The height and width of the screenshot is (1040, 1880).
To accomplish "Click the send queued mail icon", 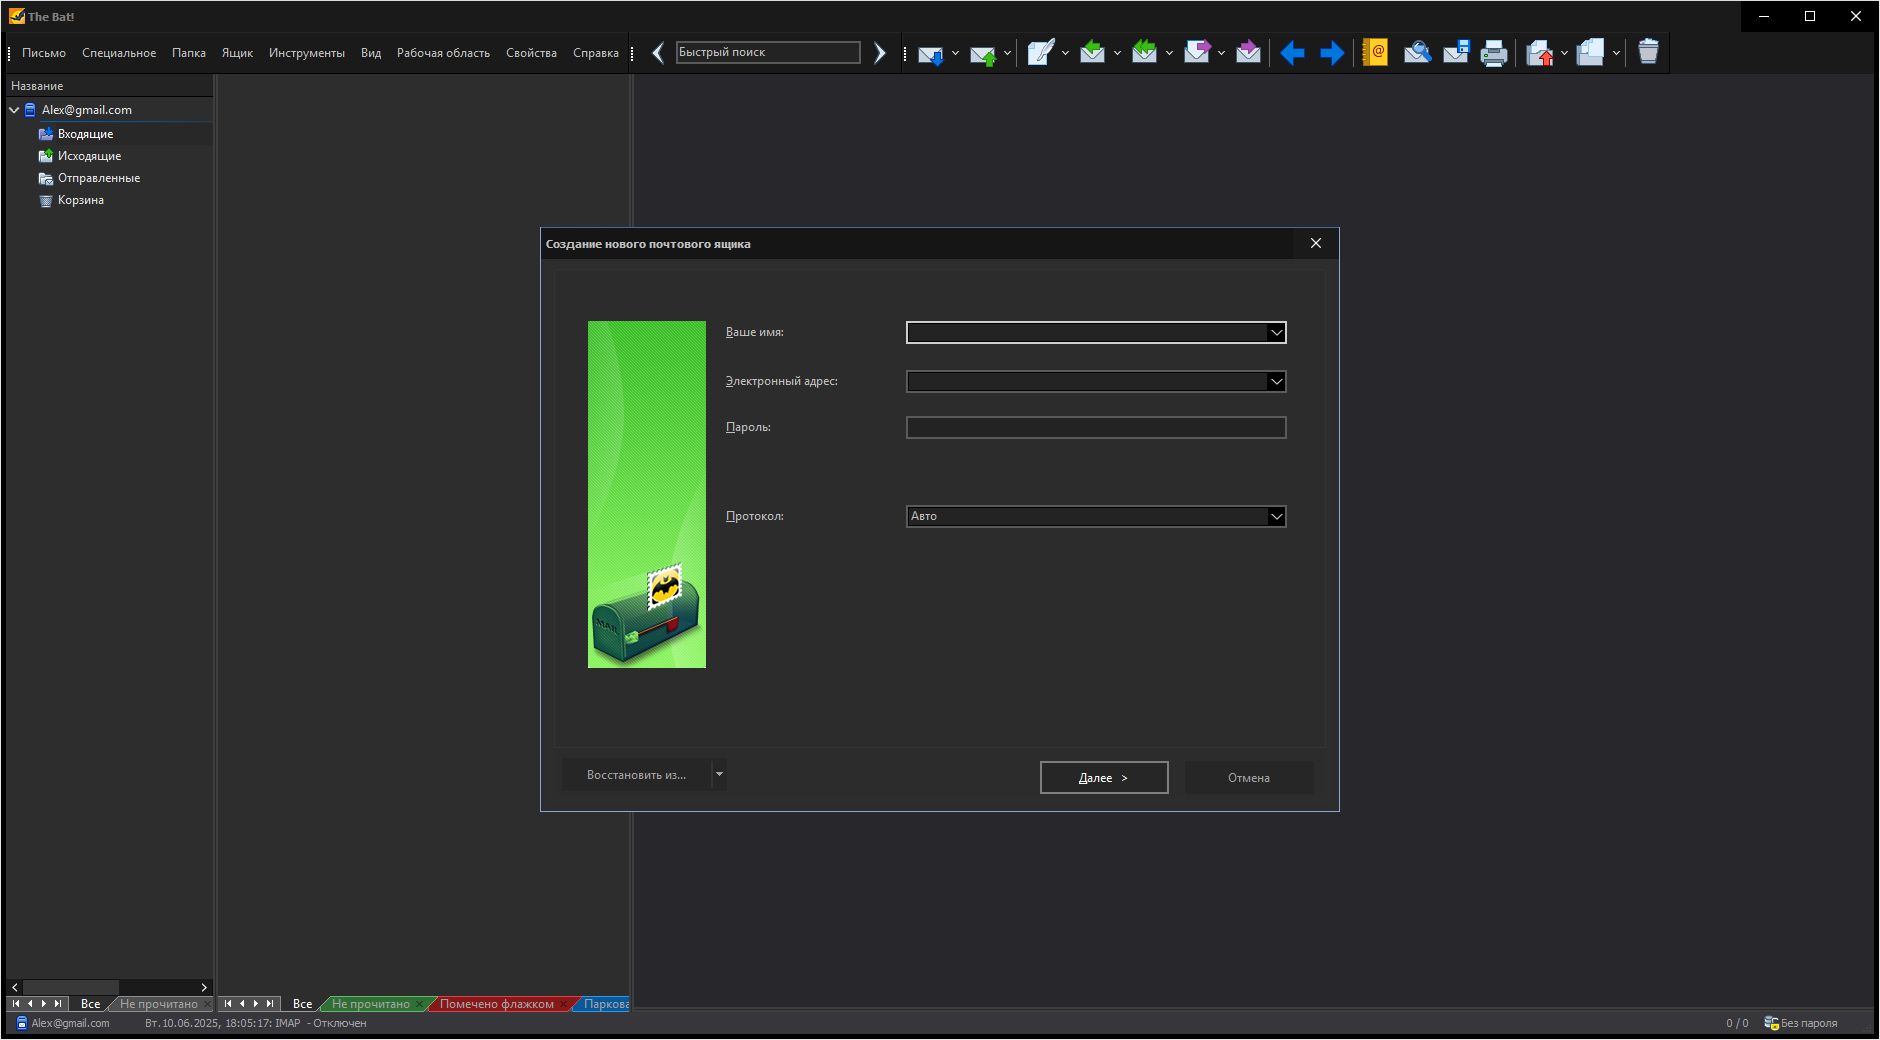I will click(983, 53).
